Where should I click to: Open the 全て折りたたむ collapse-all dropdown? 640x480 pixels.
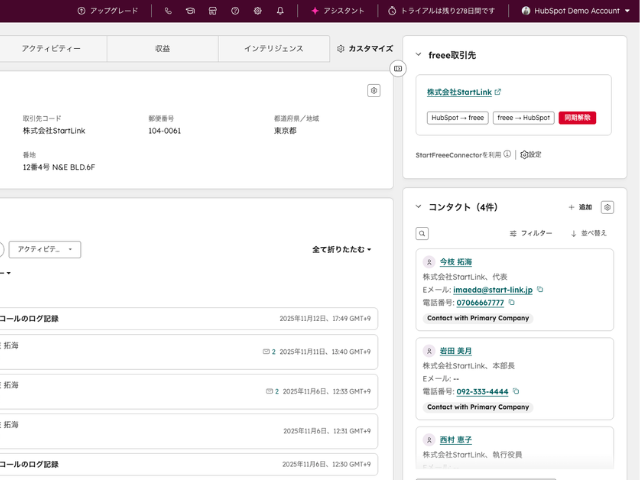[x=342, y=249]
